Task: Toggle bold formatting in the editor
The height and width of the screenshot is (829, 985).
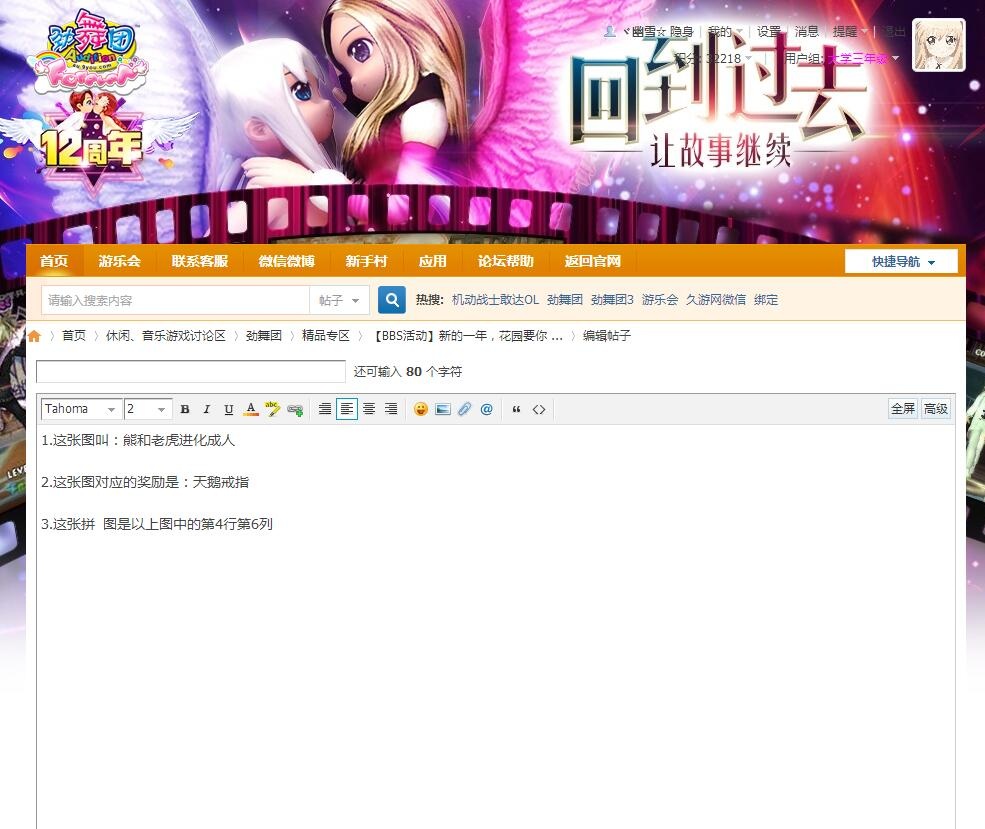Action: pos(185,409)
